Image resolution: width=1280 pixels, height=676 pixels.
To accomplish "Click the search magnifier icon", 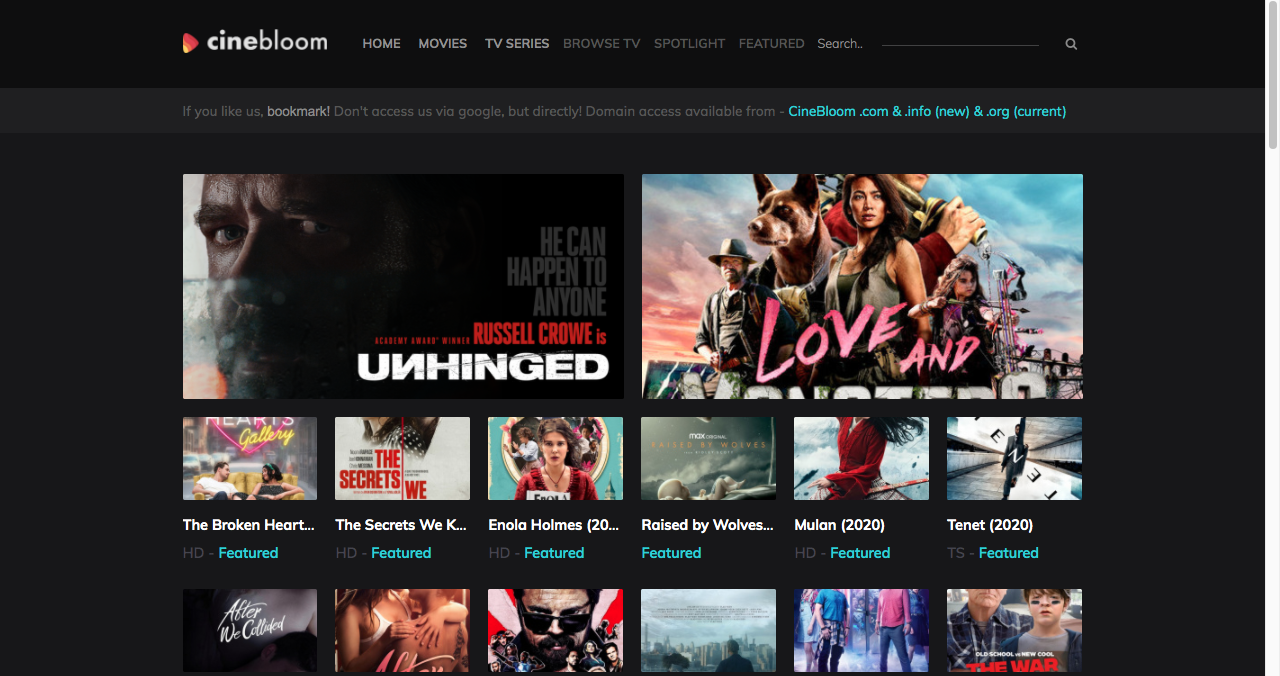I will pyautogui.click(x=1071, y=44).
